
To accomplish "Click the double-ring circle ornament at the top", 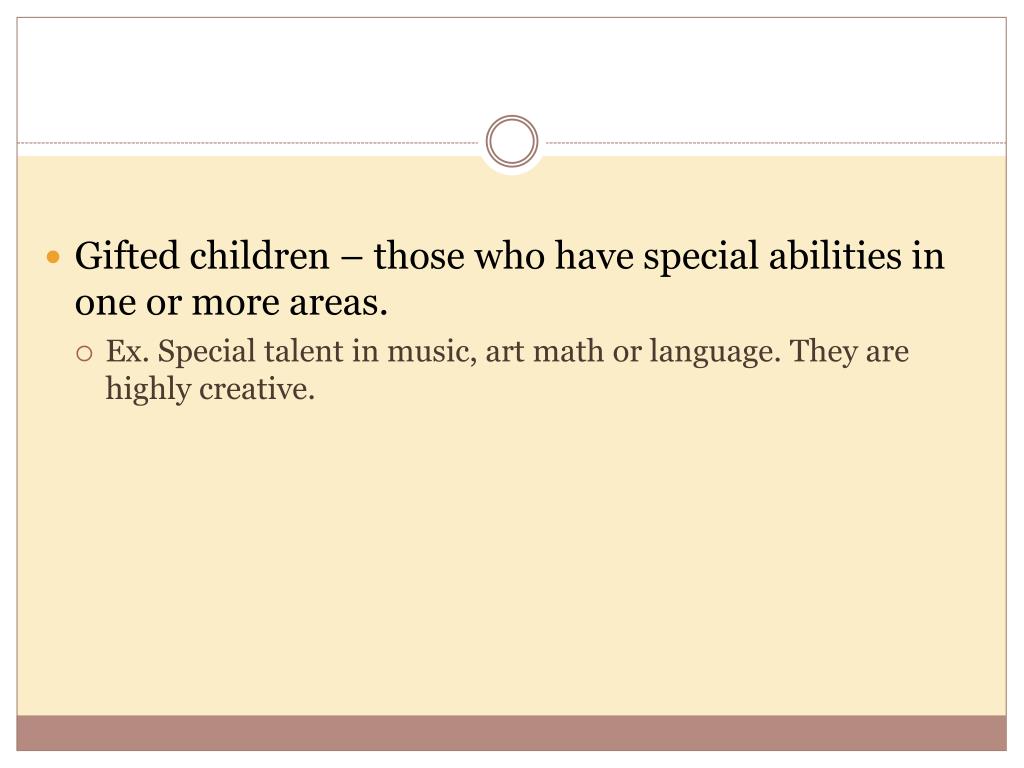I will tap(512, 142).
